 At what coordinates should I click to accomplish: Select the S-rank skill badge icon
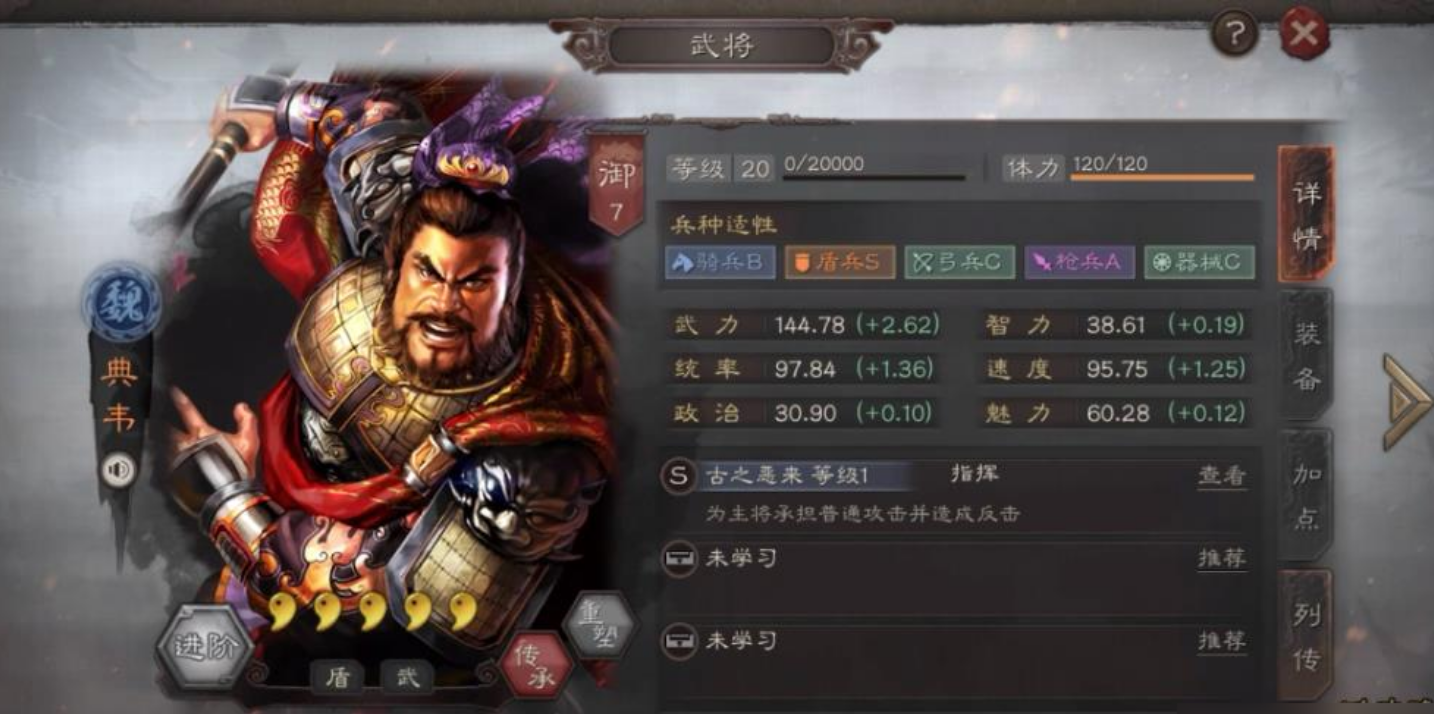(x=678, y=476)
